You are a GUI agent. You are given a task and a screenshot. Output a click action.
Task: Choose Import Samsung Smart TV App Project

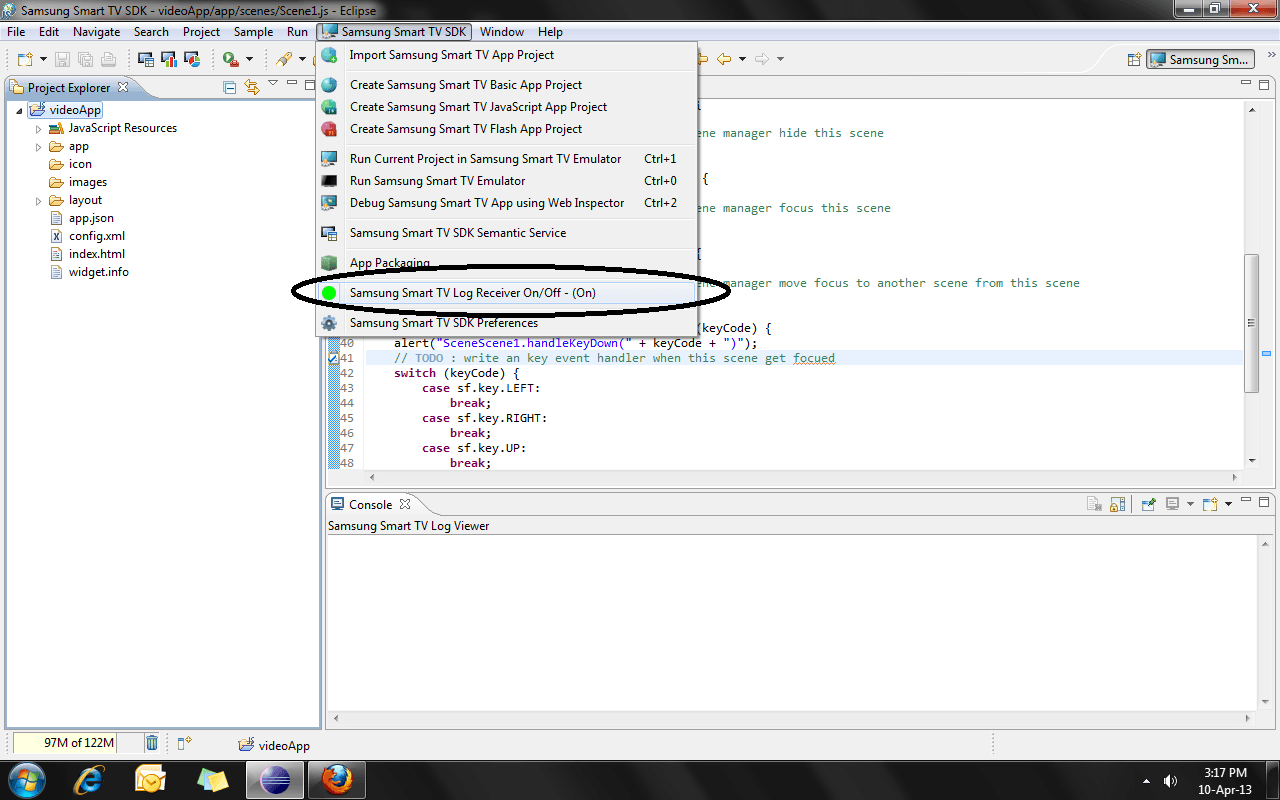506,55
